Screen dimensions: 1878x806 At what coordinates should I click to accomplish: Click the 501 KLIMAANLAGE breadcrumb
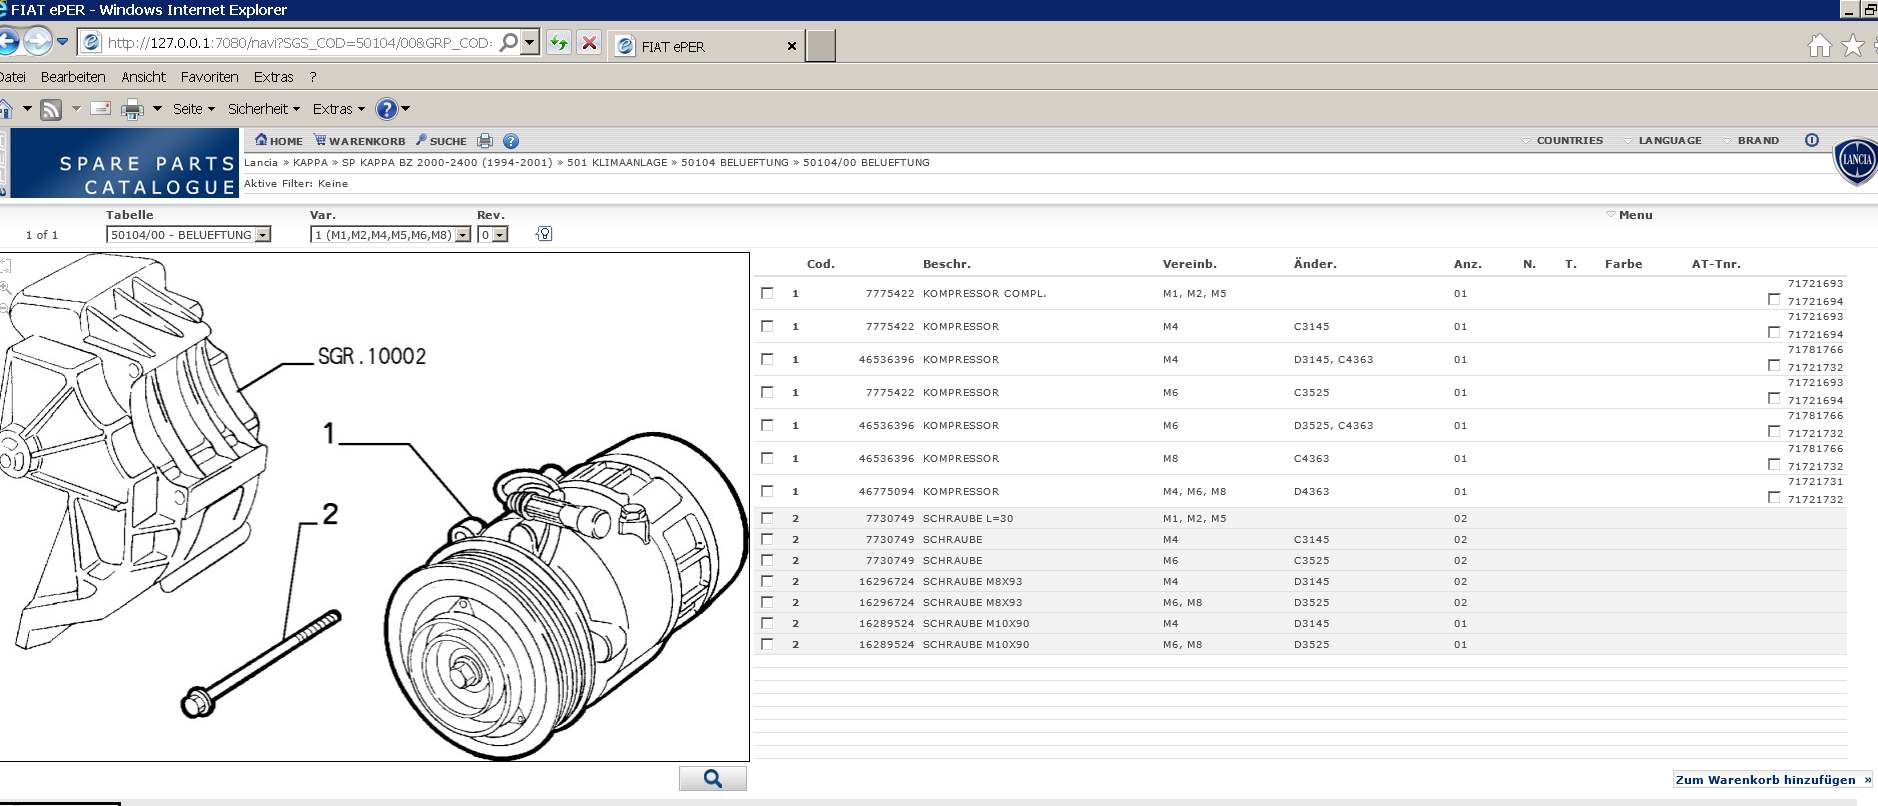point(617,162)
